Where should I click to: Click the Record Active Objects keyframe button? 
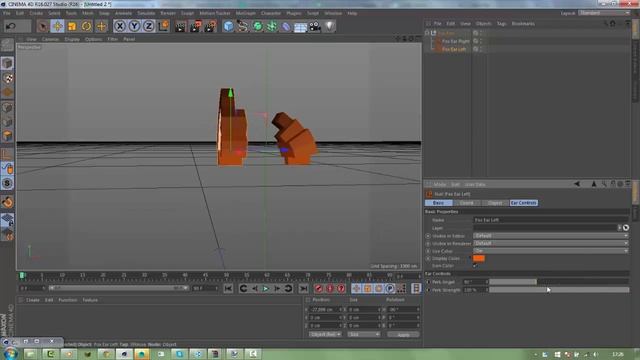pyautogui.click(x=318, y=289)
